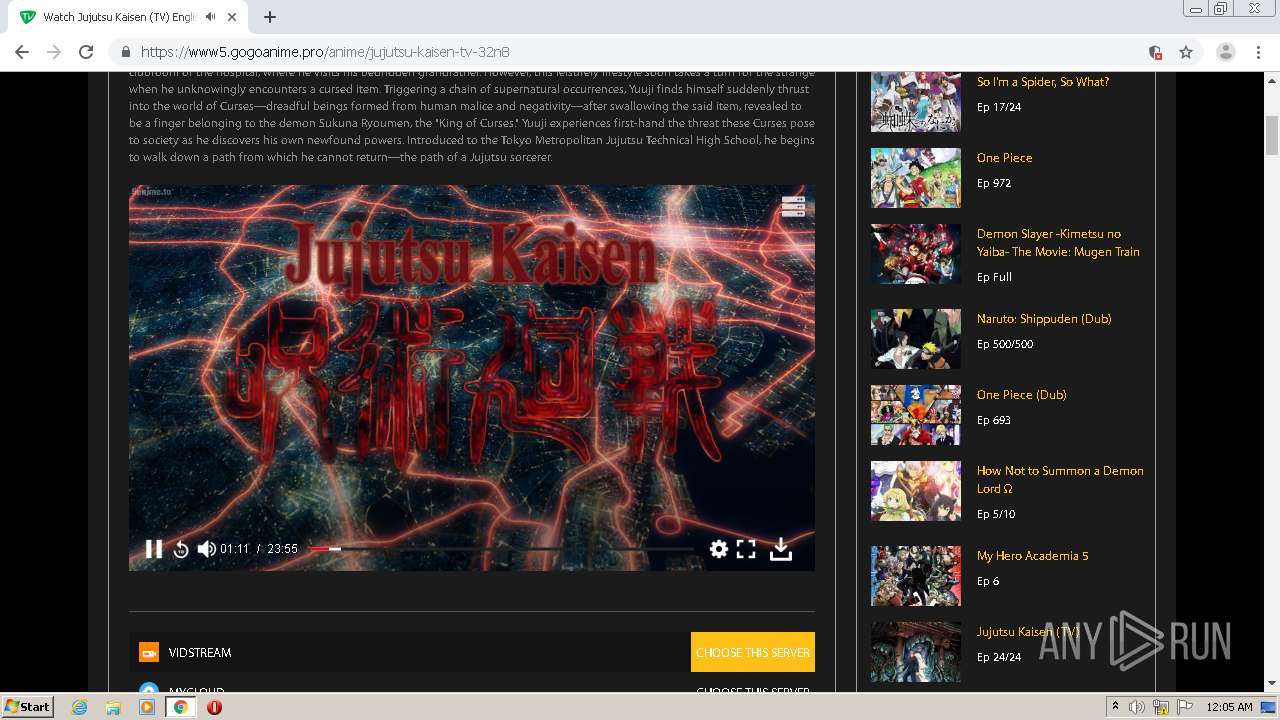
Task: Open Demon Slayer Mugen Train link
Action: 1058,243
